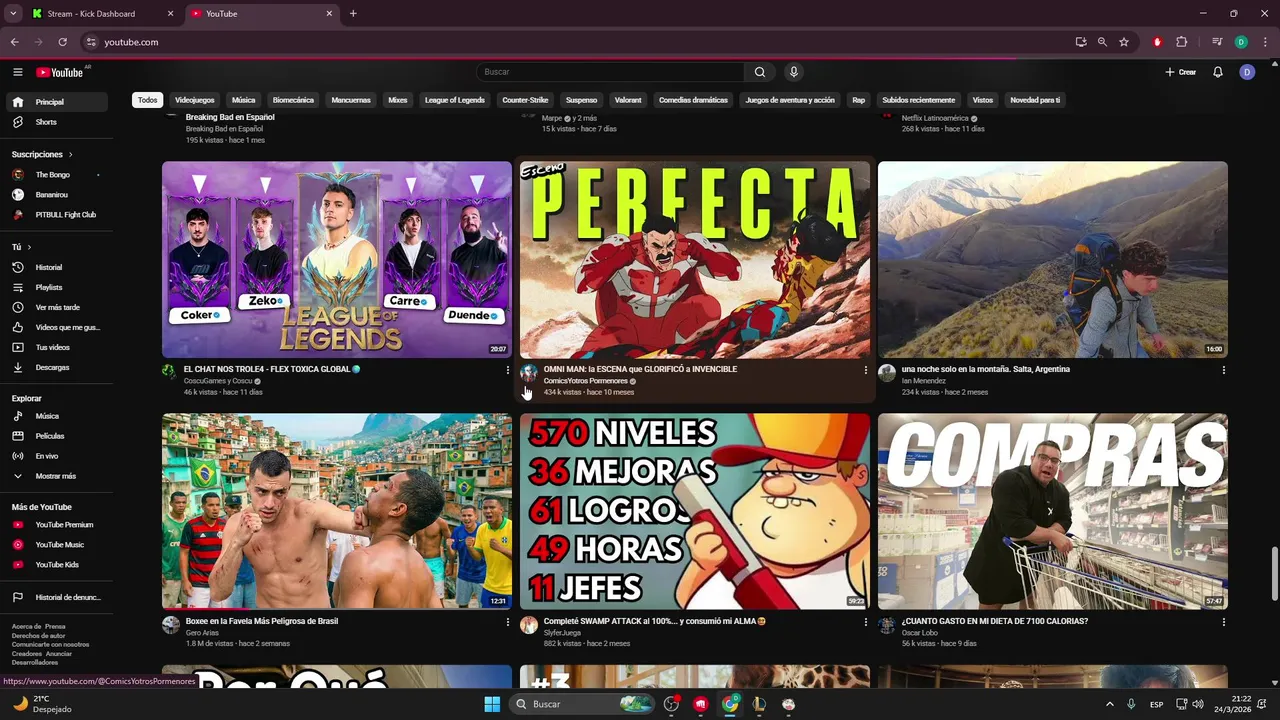Viewport: 1280px width, 720px height.
Task: Open En vivo under Explorar
Action: (57, 456)
